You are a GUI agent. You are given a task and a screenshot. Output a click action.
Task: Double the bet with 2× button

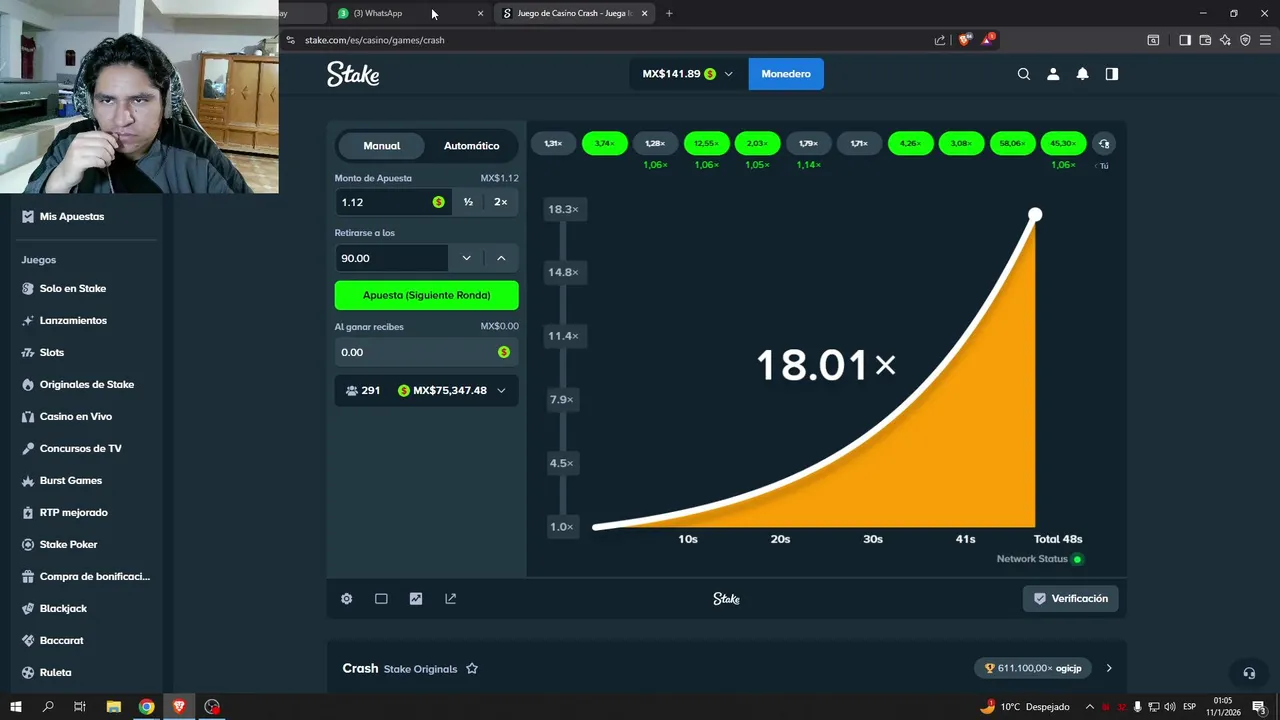click(x=501, y=202)
